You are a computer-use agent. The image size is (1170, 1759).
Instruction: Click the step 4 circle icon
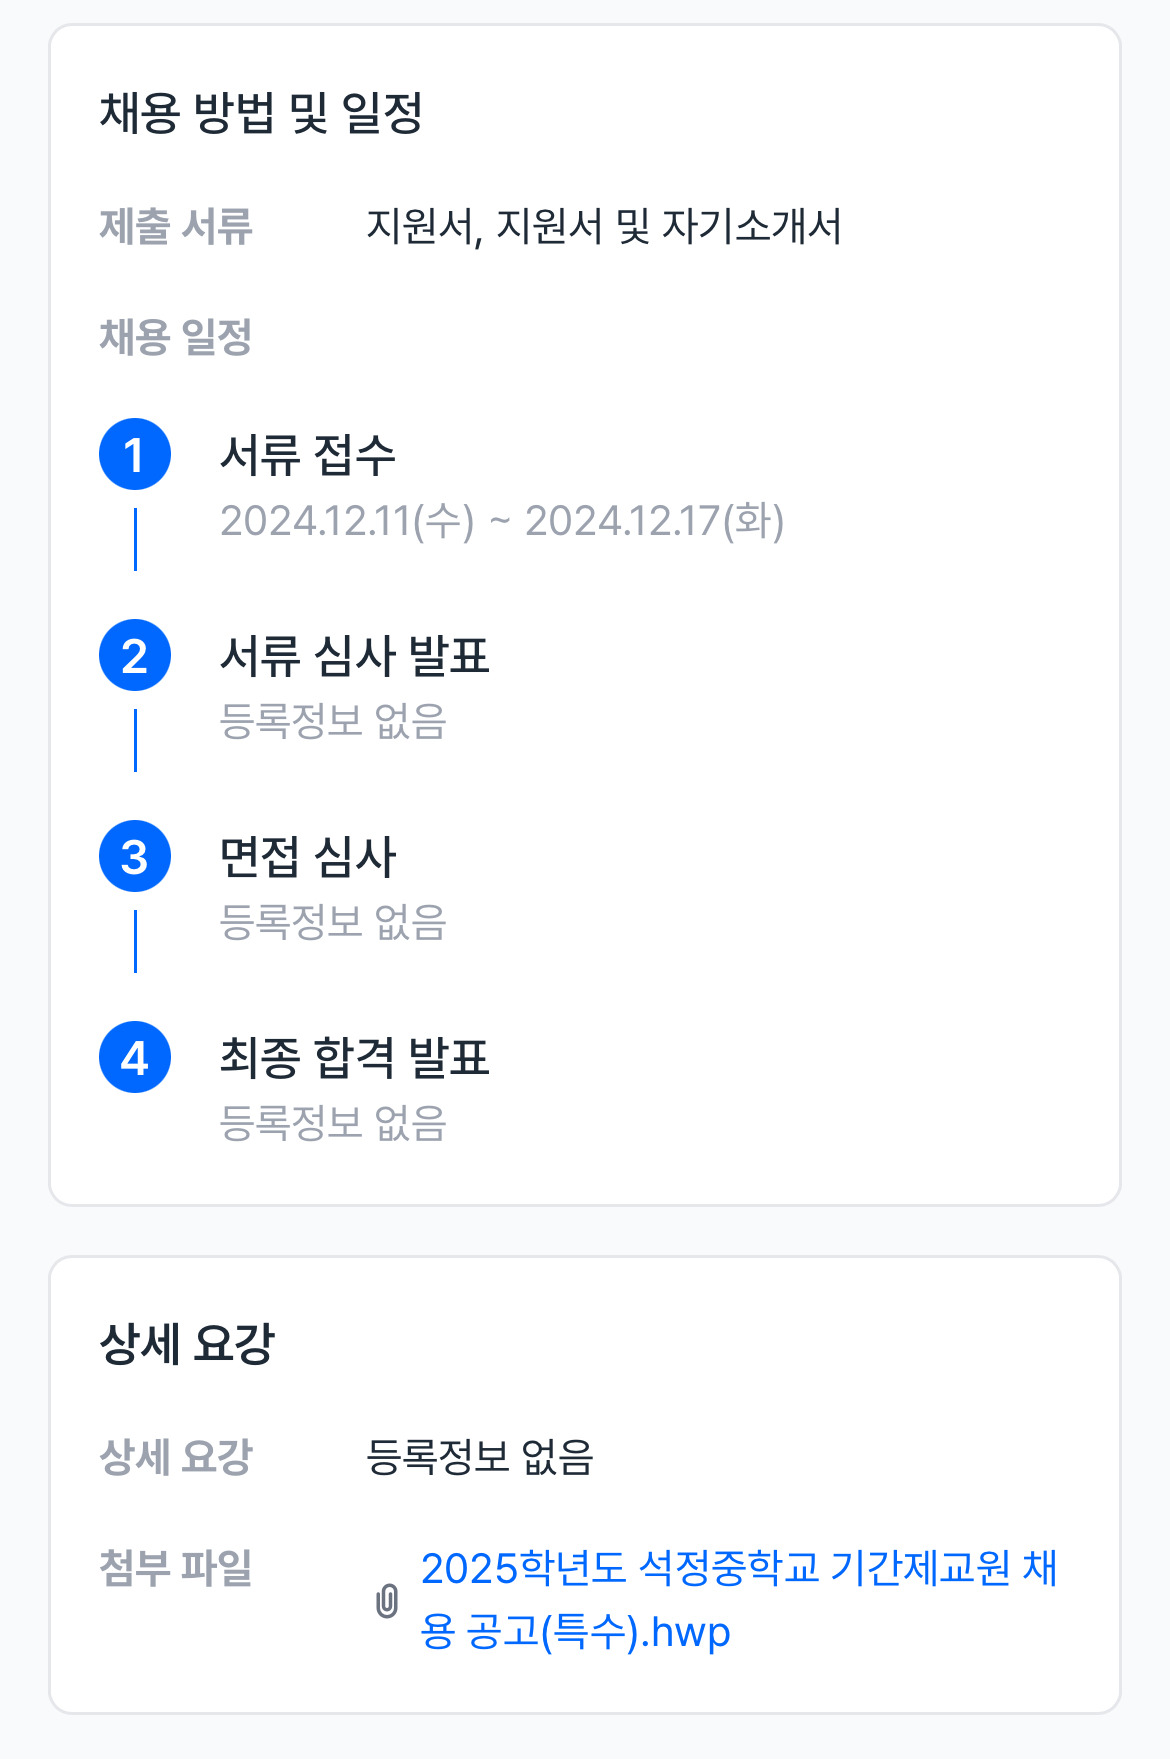click(135, 1058)
